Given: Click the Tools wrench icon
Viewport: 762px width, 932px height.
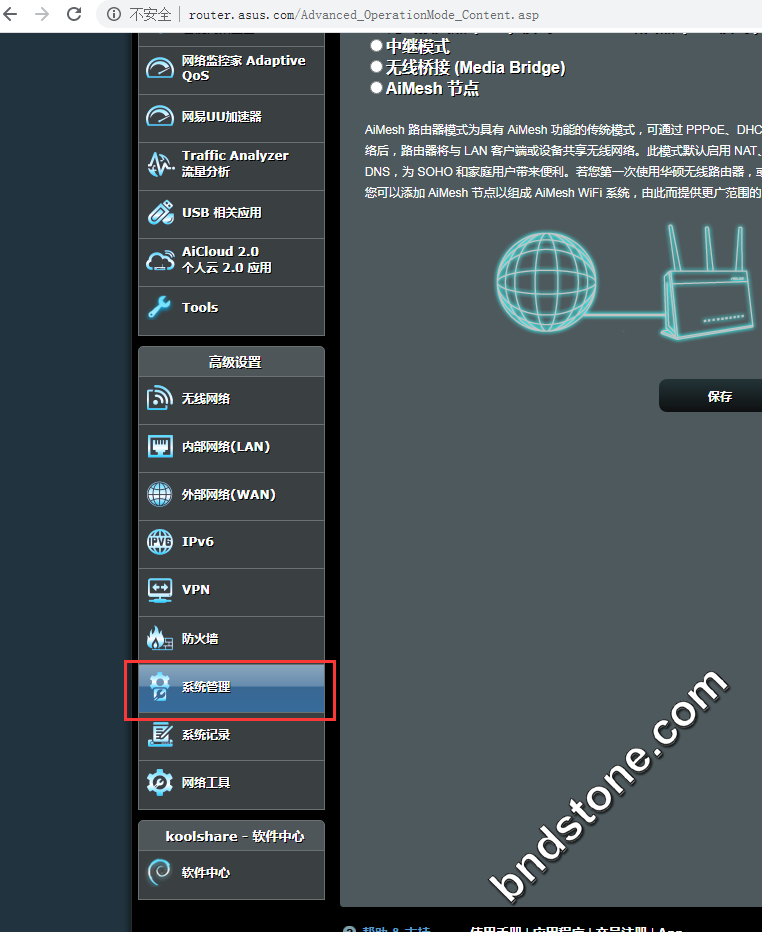Looking at the screenshot, I should 159,307.
